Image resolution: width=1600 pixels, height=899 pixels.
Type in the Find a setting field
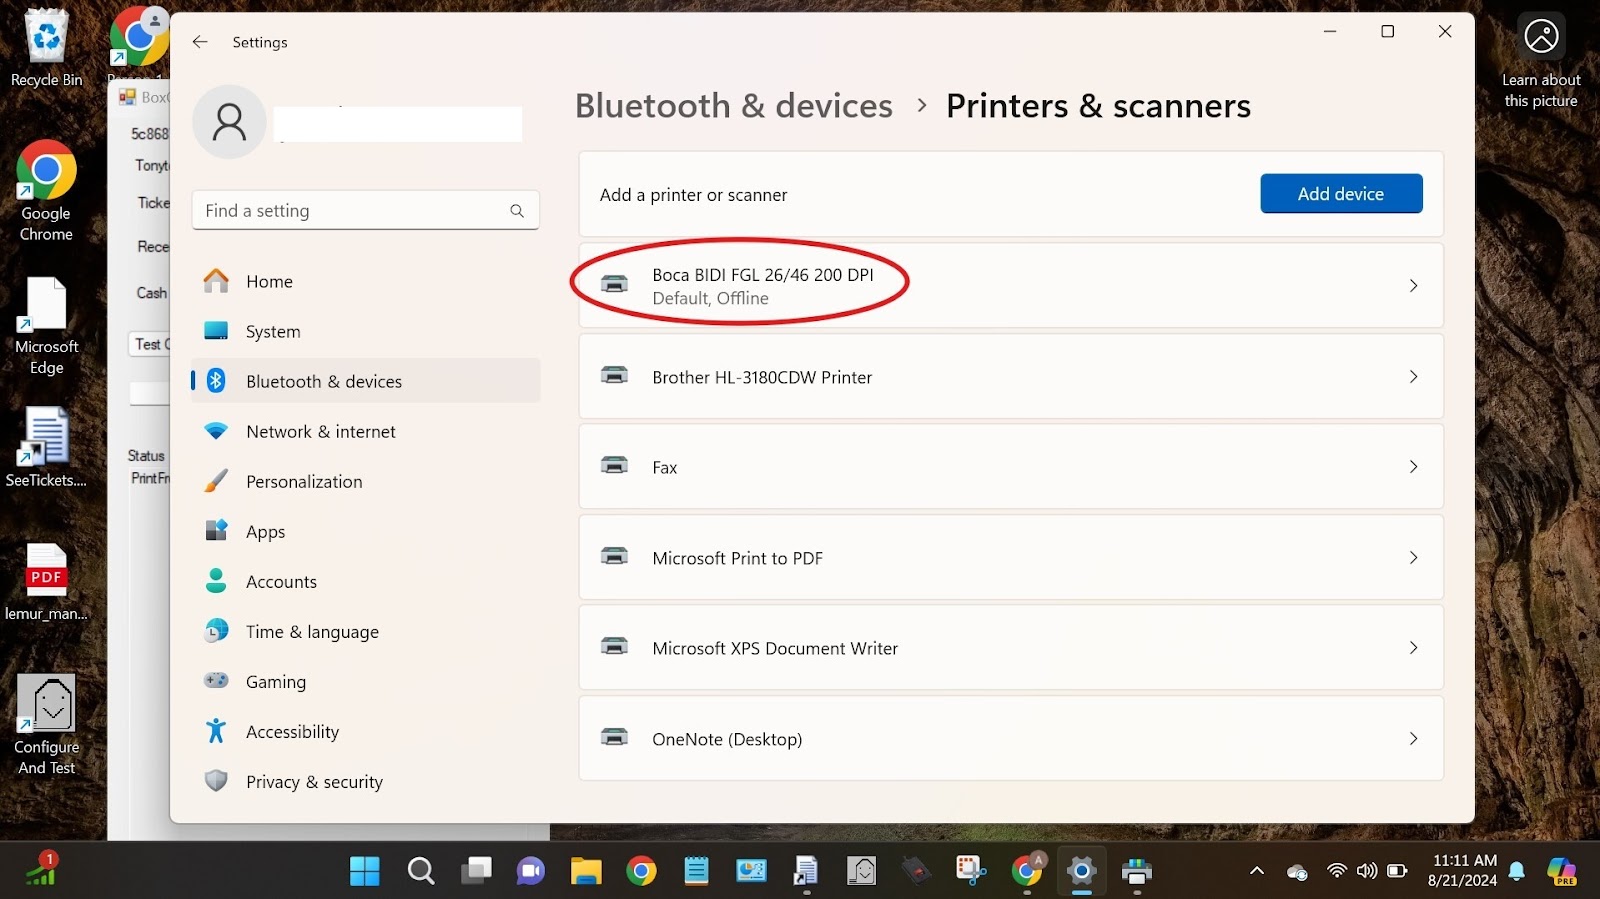(x=365, y=211)
